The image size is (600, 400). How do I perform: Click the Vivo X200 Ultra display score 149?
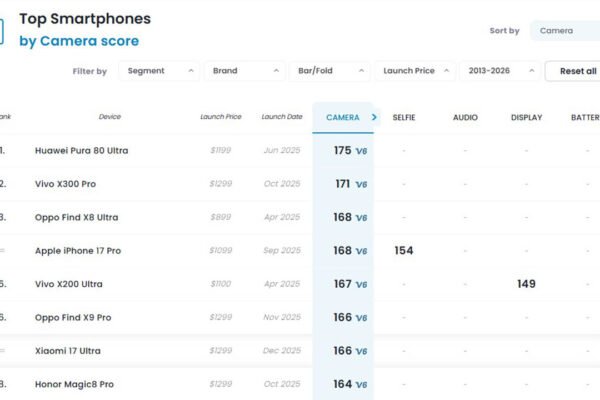(x=526, y=284)
